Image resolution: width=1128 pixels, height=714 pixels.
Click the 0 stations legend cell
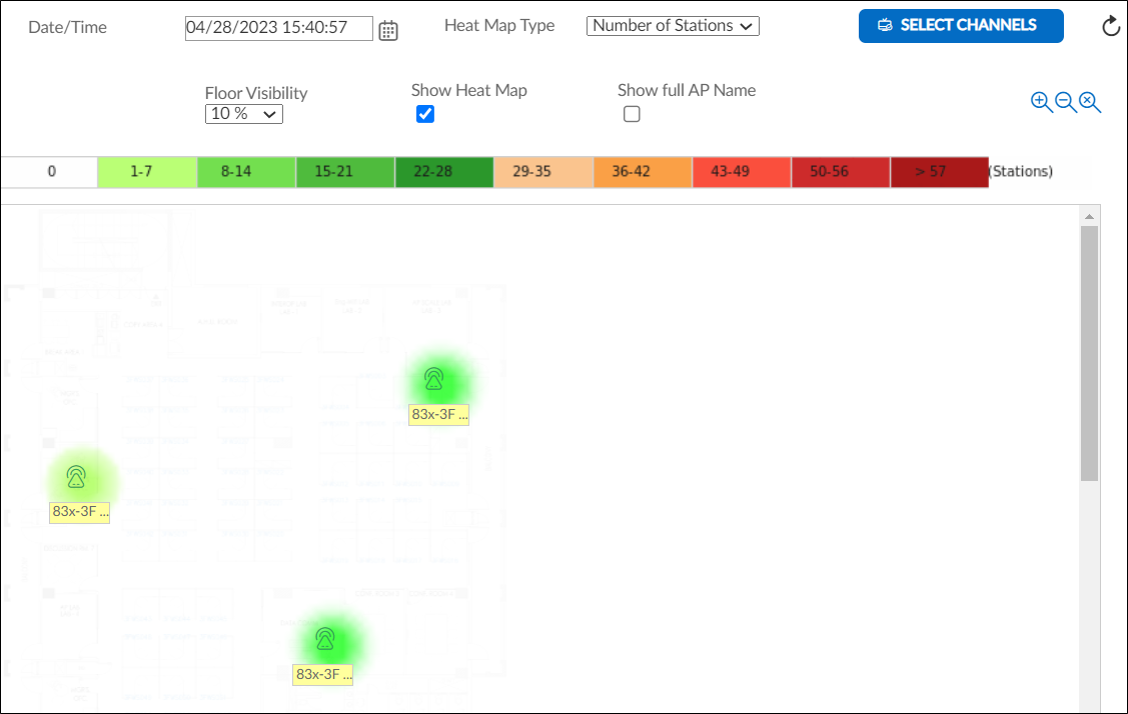(x=48, y=171)
